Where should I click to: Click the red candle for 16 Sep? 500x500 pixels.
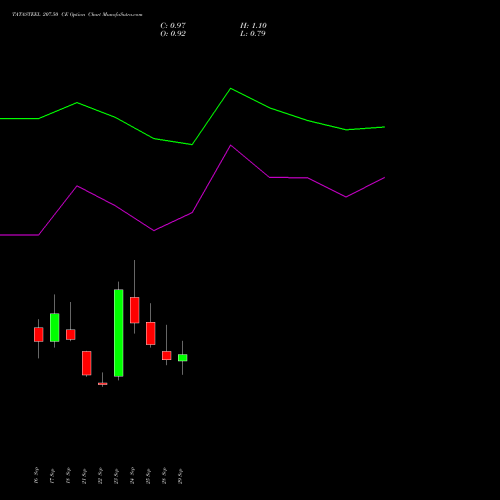pyautogui.click(x=39, y=334)
